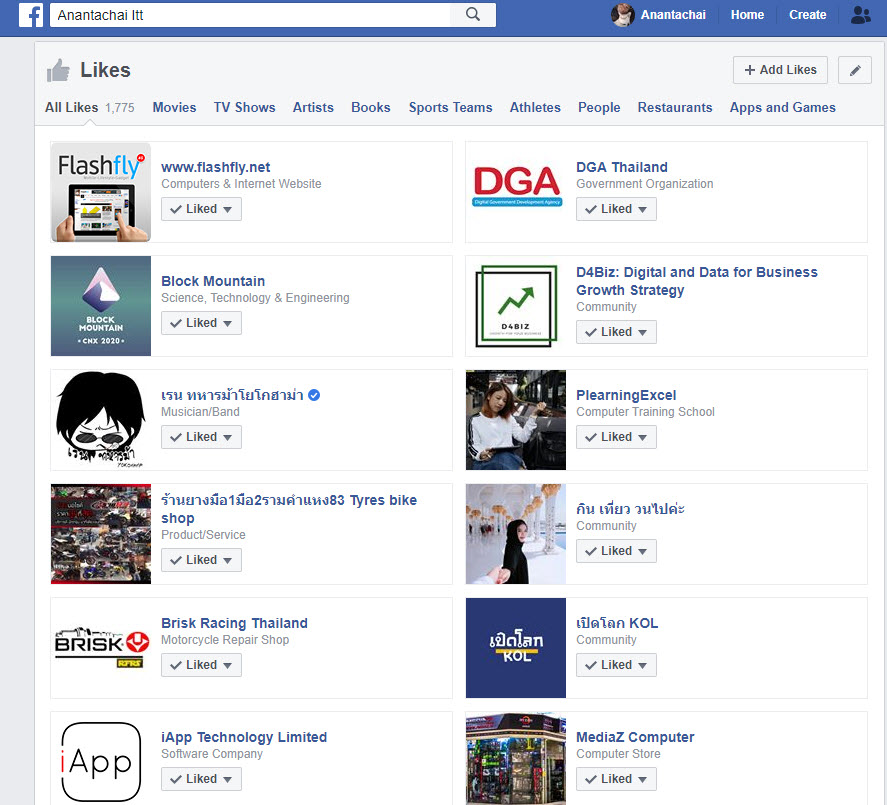
Task: Open Anantachai profile name link
Action: 673,15
